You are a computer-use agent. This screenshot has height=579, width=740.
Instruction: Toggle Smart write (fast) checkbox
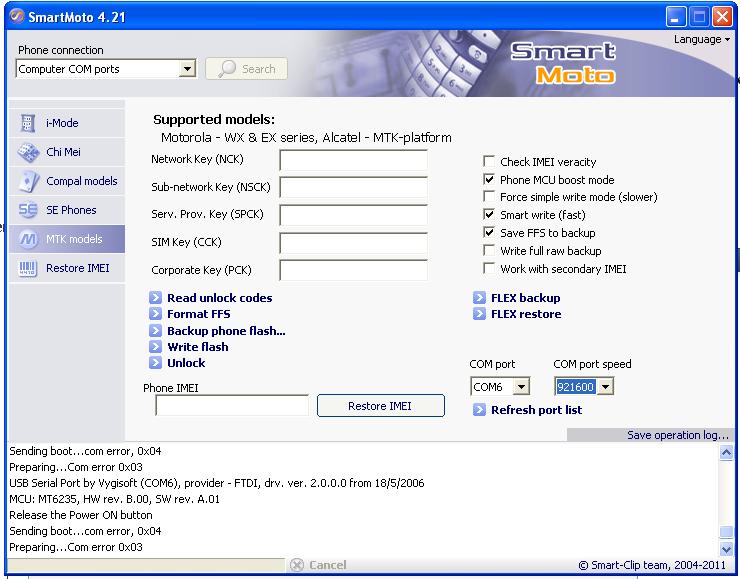[489, 215]
